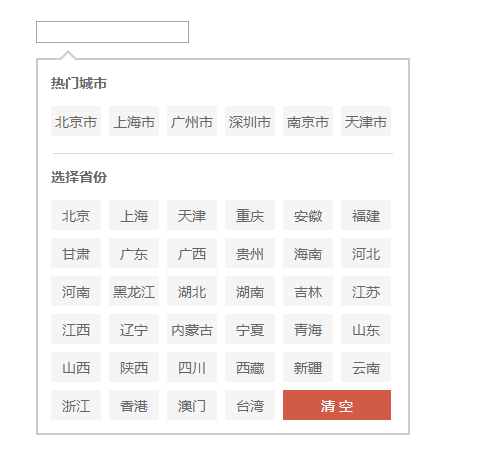Screen dimensions: 480x475
Task: Choose 香港 from province list
Action: (134, 405)
